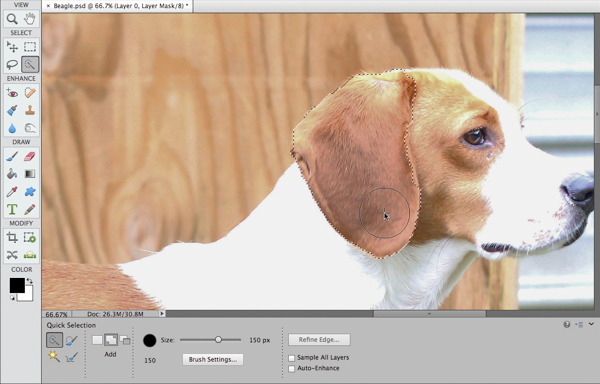Close the Beagle.psd document tab

[48, 6]
